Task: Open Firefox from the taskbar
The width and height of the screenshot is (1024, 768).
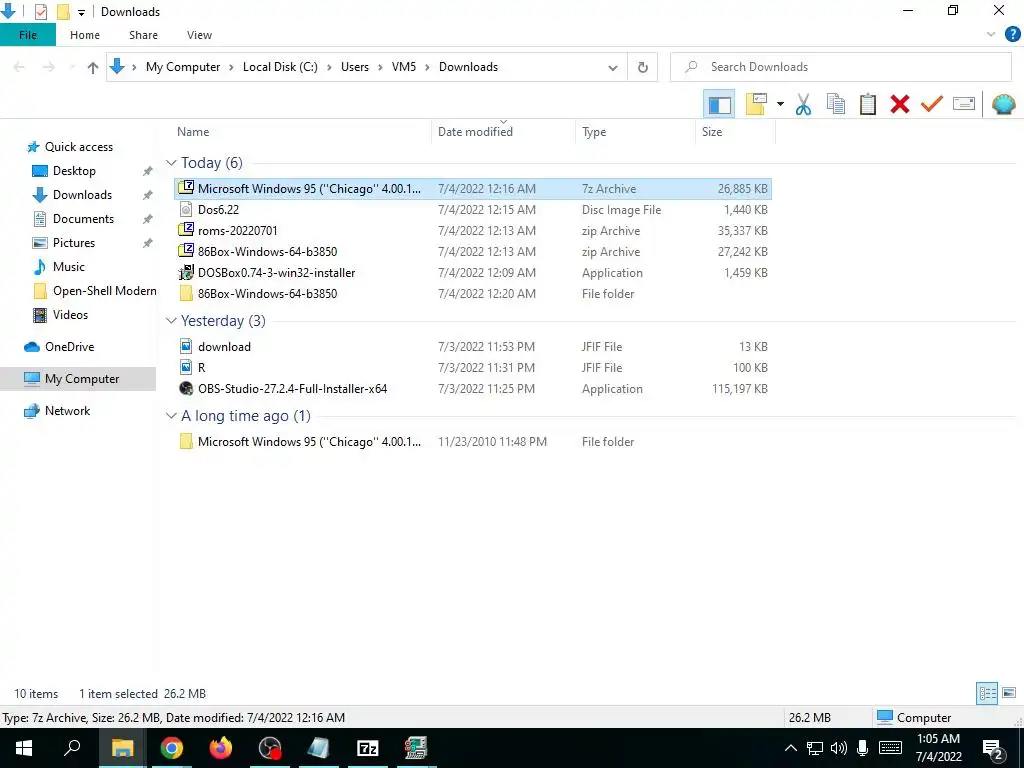Action: click(221, 748)
